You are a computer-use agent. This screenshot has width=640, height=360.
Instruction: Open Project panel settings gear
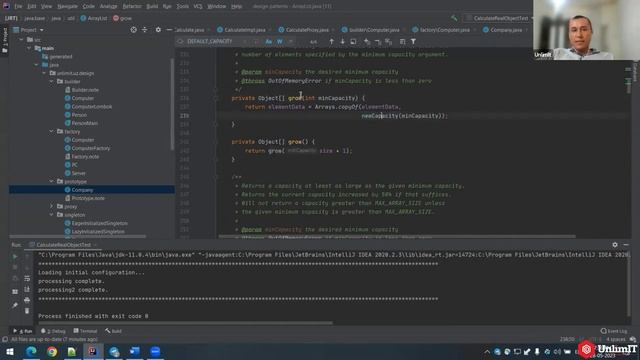point(158,30)
